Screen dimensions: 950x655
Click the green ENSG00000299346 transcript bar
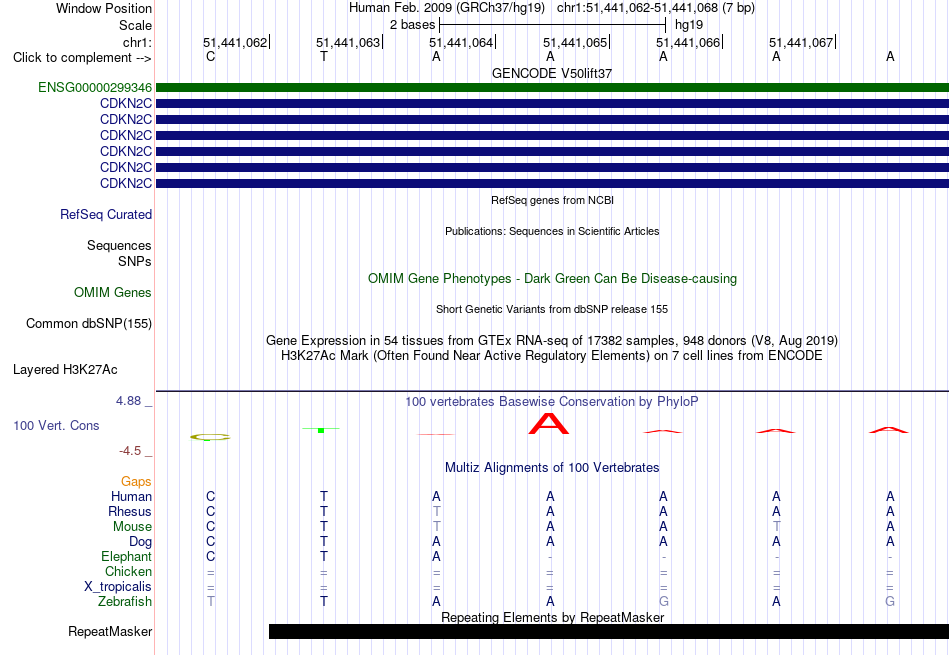(552, 87)
